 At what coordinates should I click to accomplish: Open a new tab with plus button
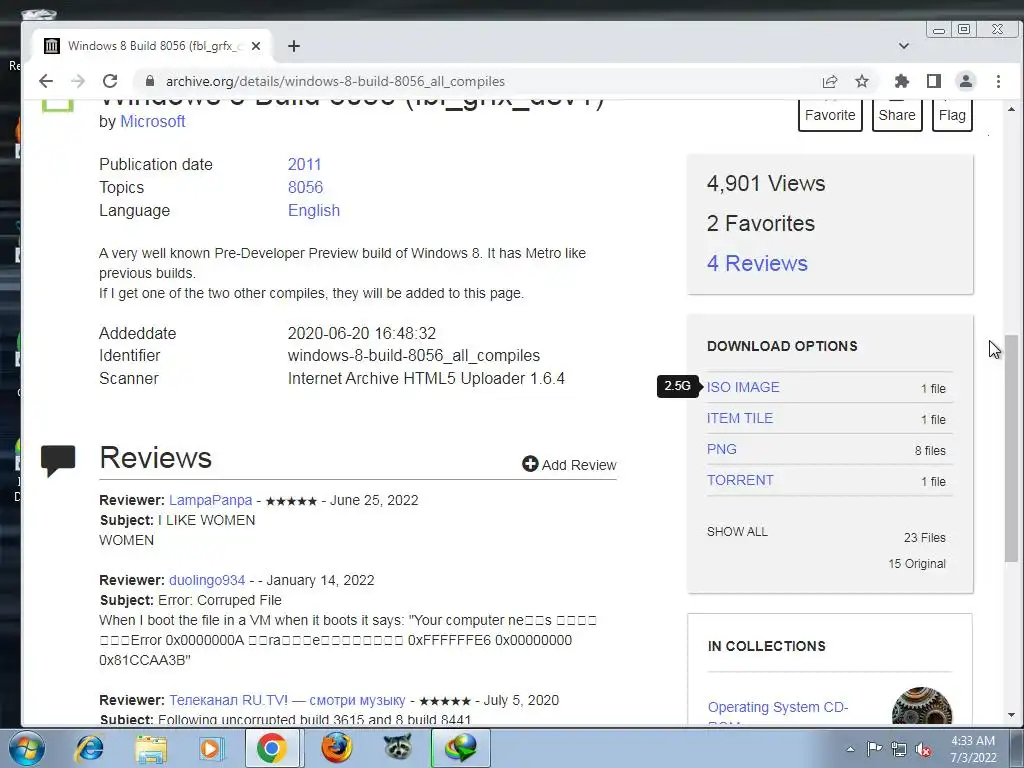pyautogui.click(x=294, y=46)
